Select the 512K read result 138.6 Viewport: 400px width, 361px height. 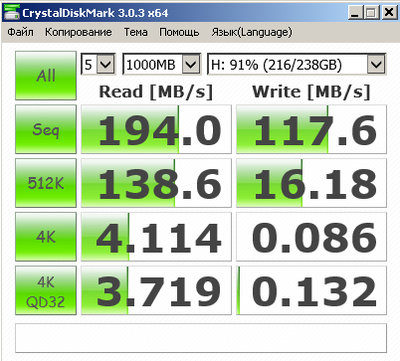tap(156, 183)
